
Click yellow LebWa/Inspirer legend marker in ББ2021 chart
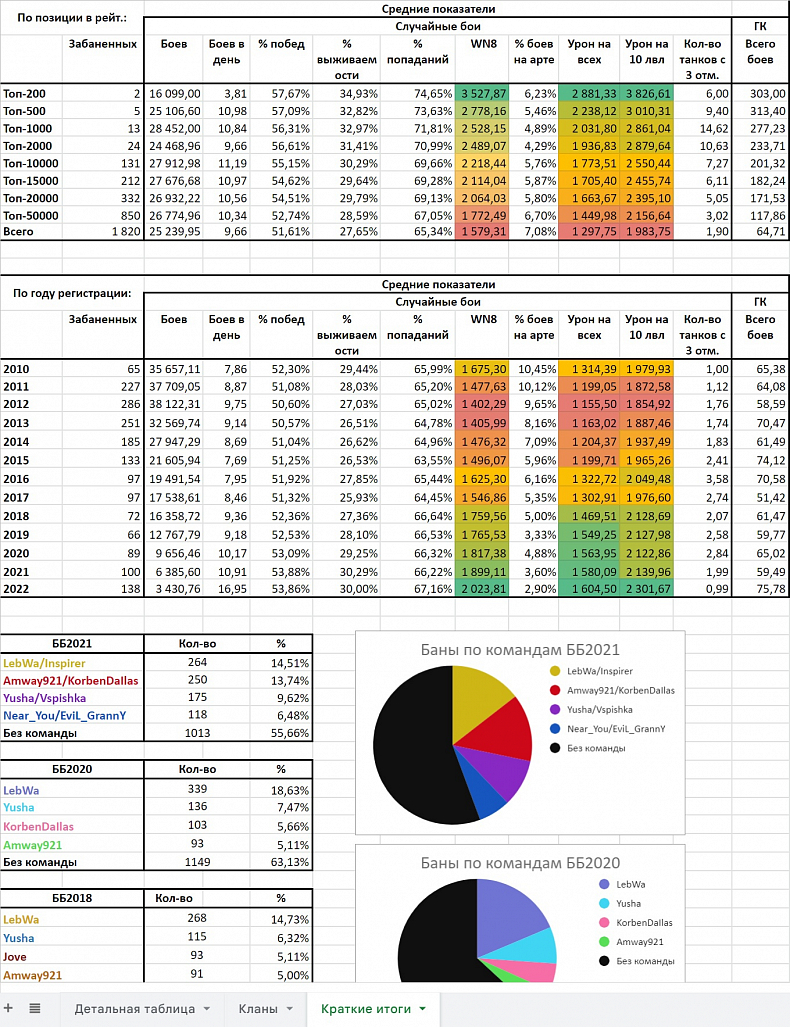556,671
